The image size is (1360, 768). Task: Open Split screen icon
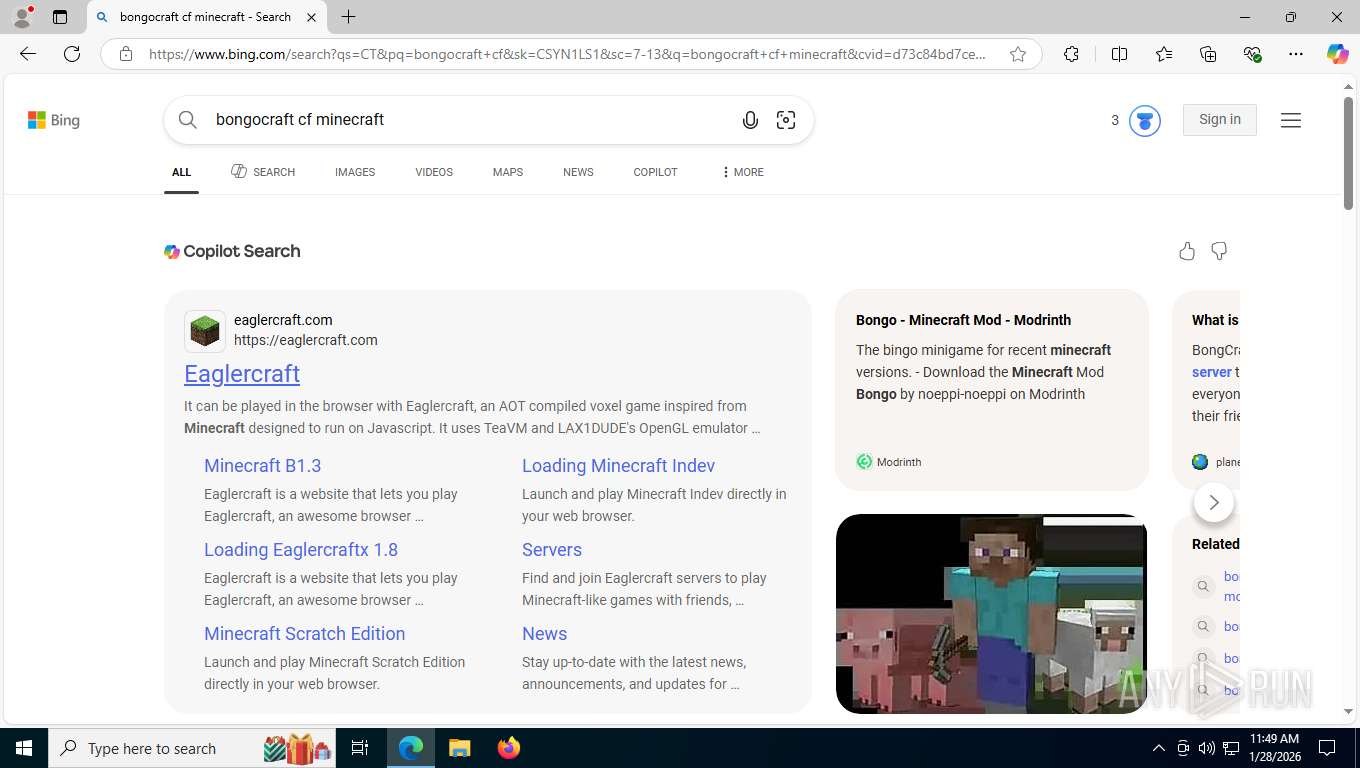pos(1119,54)
